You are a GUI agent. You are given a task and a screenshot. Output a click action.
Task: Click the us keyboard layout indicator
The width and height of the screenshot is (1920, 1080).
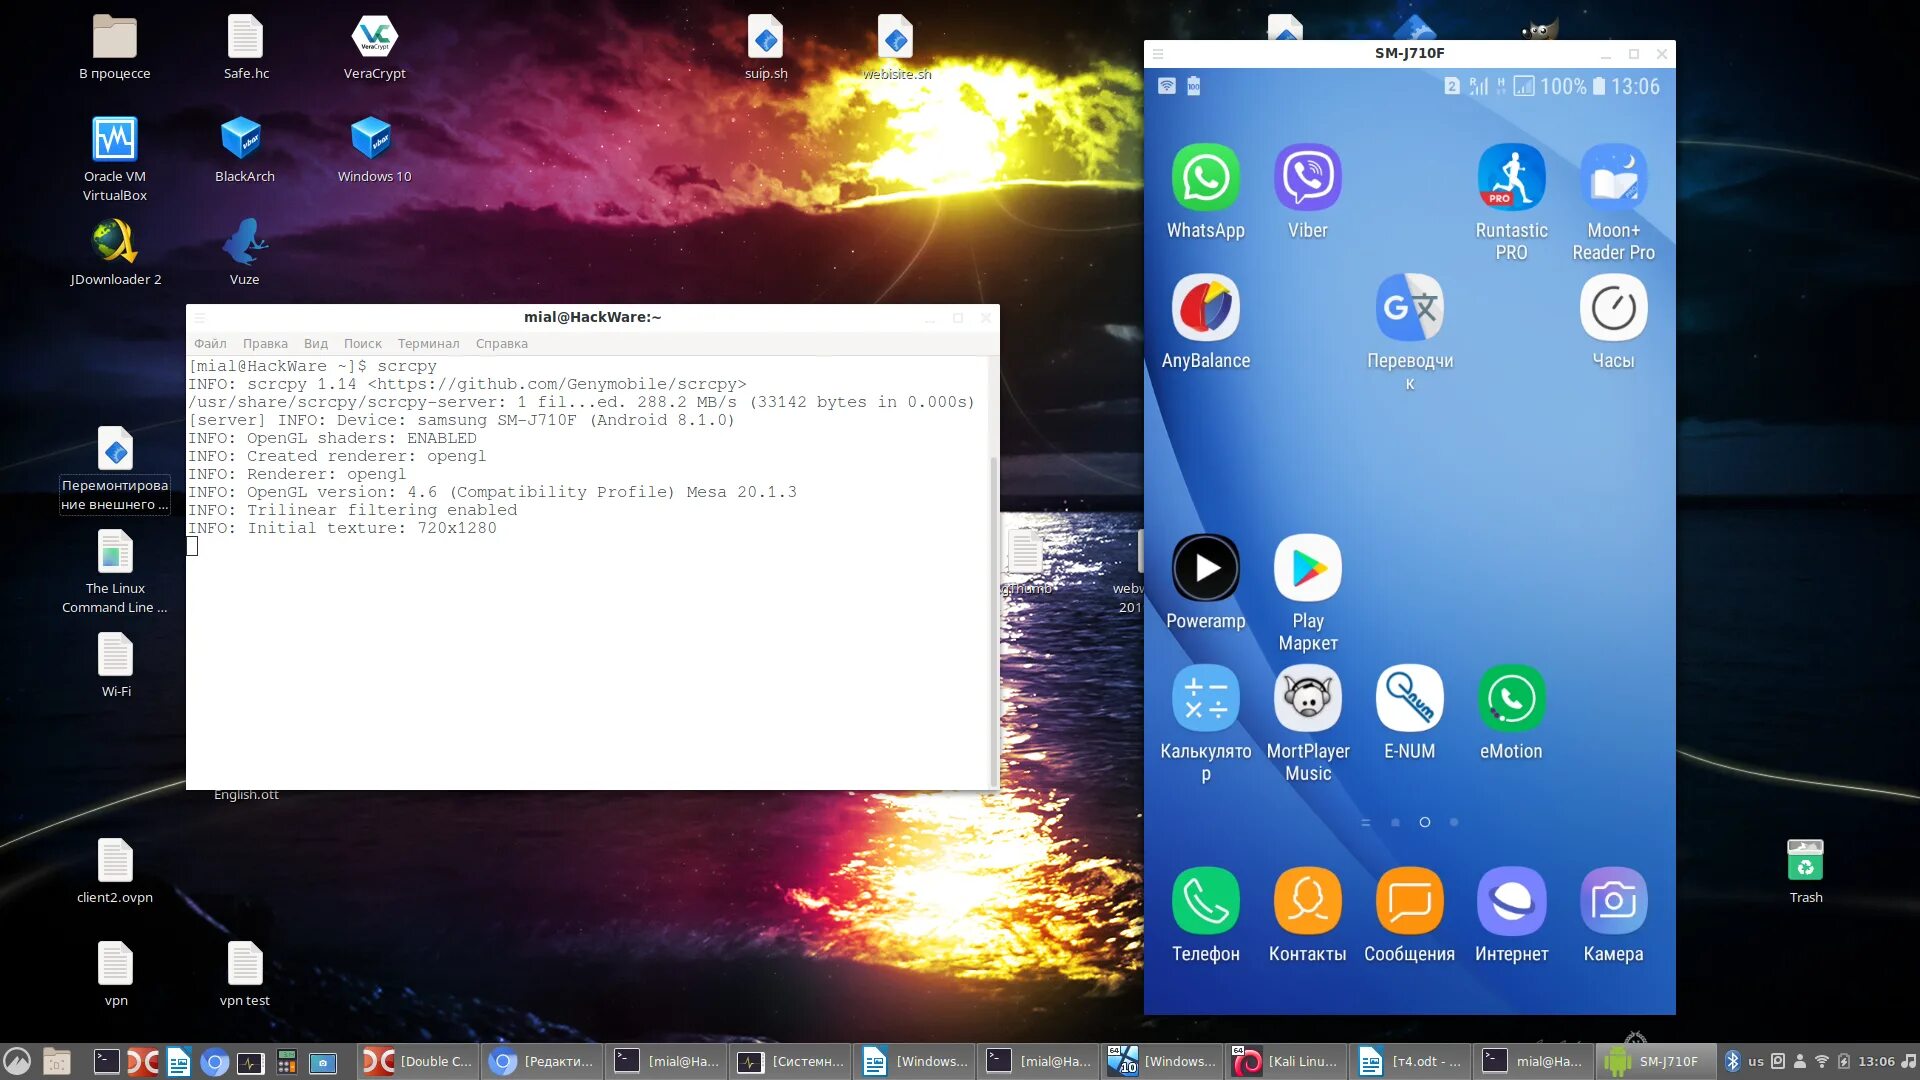pyautogui.click(x=1755, y=1061)
